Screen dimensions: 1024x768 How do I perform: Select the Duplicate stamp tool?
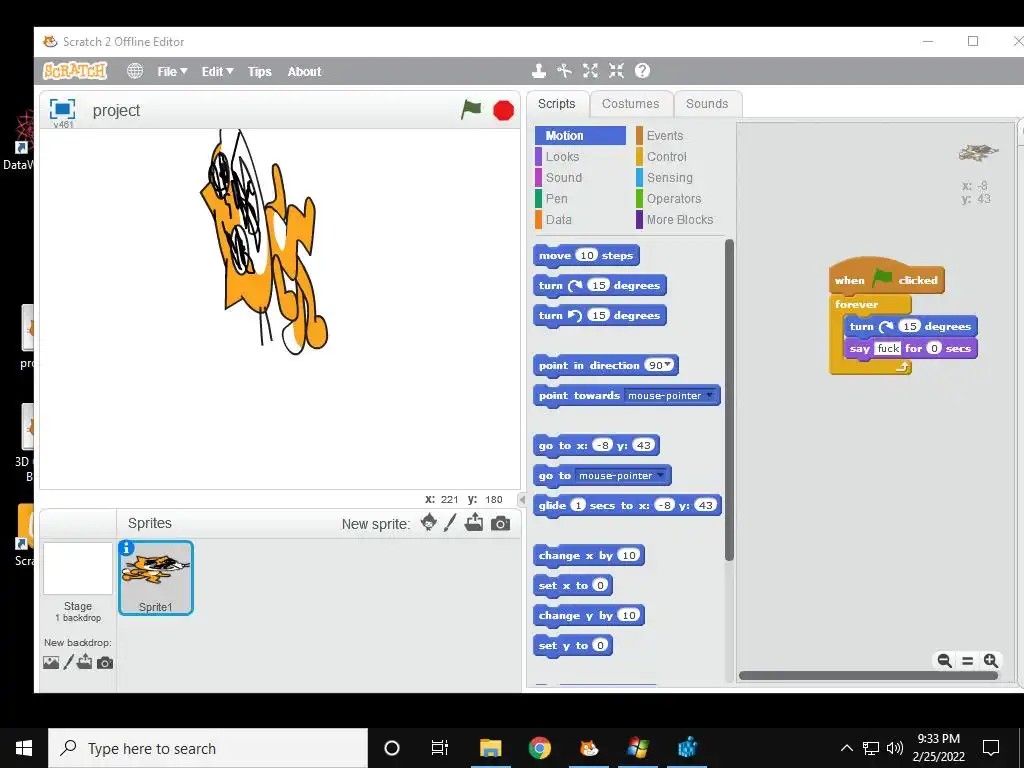coord(539,71)
